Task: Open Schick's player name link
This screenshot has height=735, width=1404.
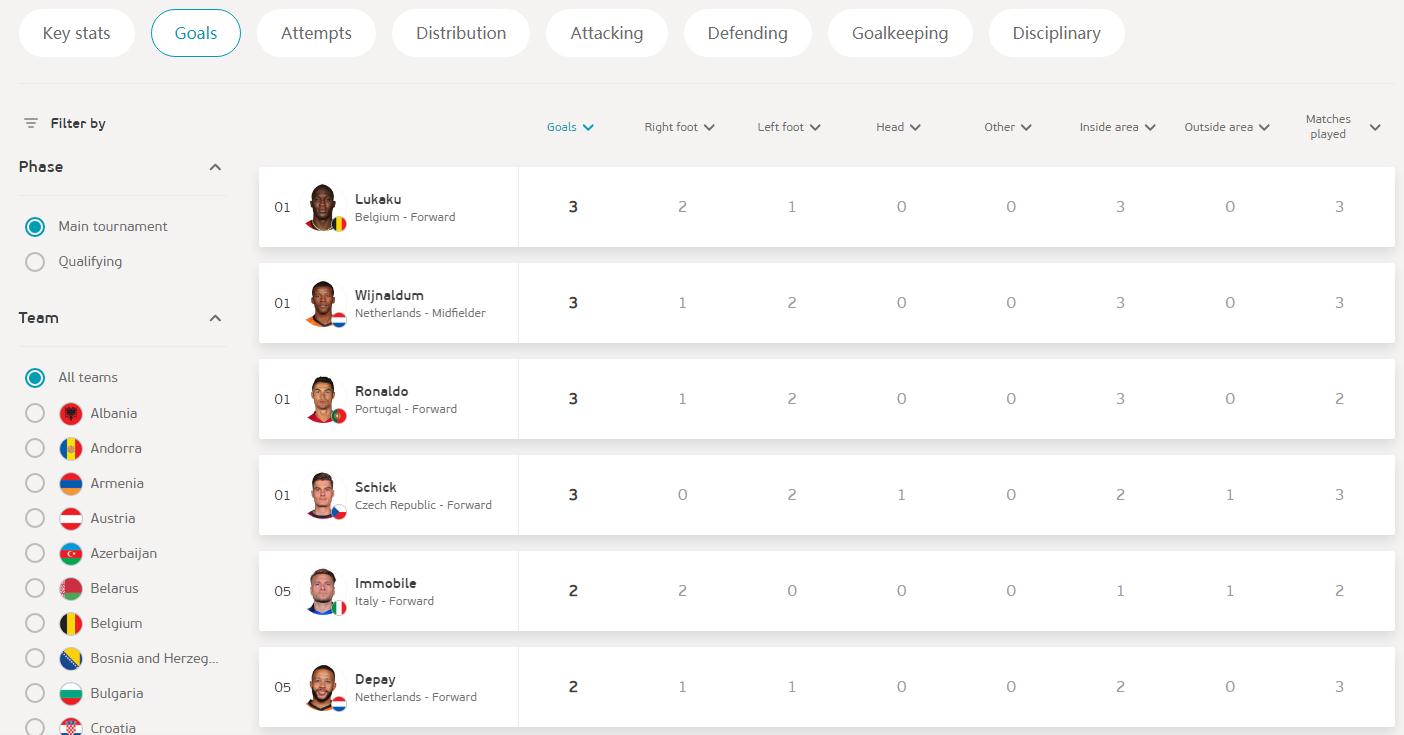Action: pos(376,487)
